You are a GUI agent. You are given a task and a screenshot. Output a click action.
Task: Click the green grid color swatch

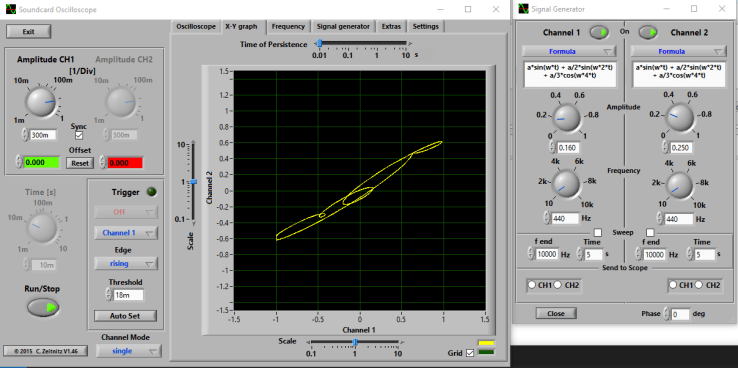pos(485,352)
